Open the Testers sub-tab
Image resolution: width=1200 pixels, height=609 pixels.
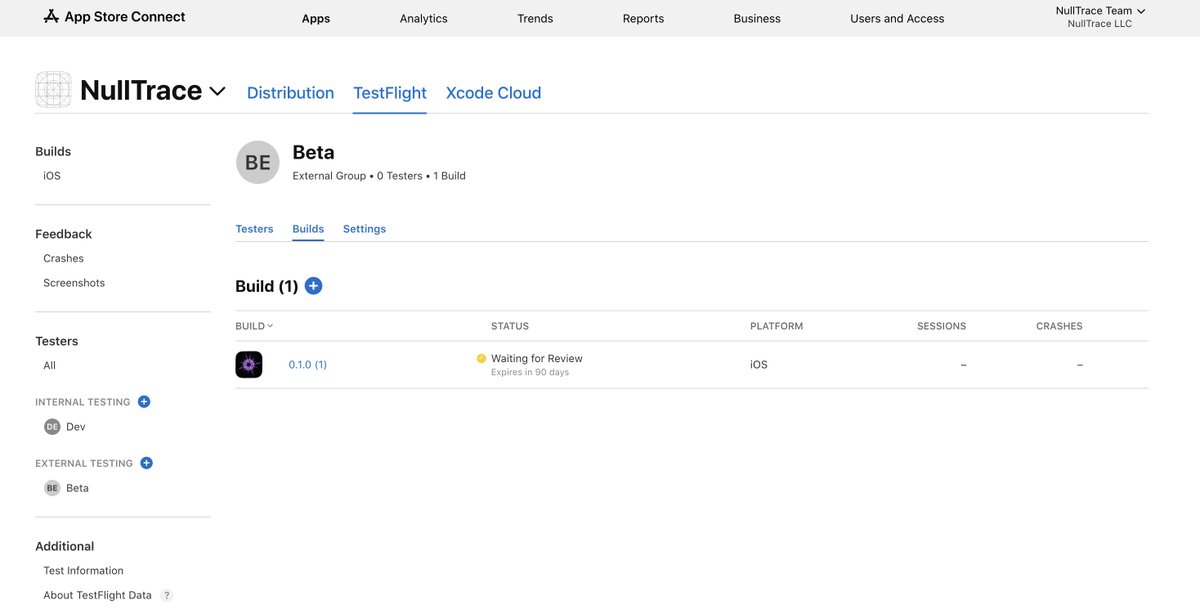pos(254,229)
